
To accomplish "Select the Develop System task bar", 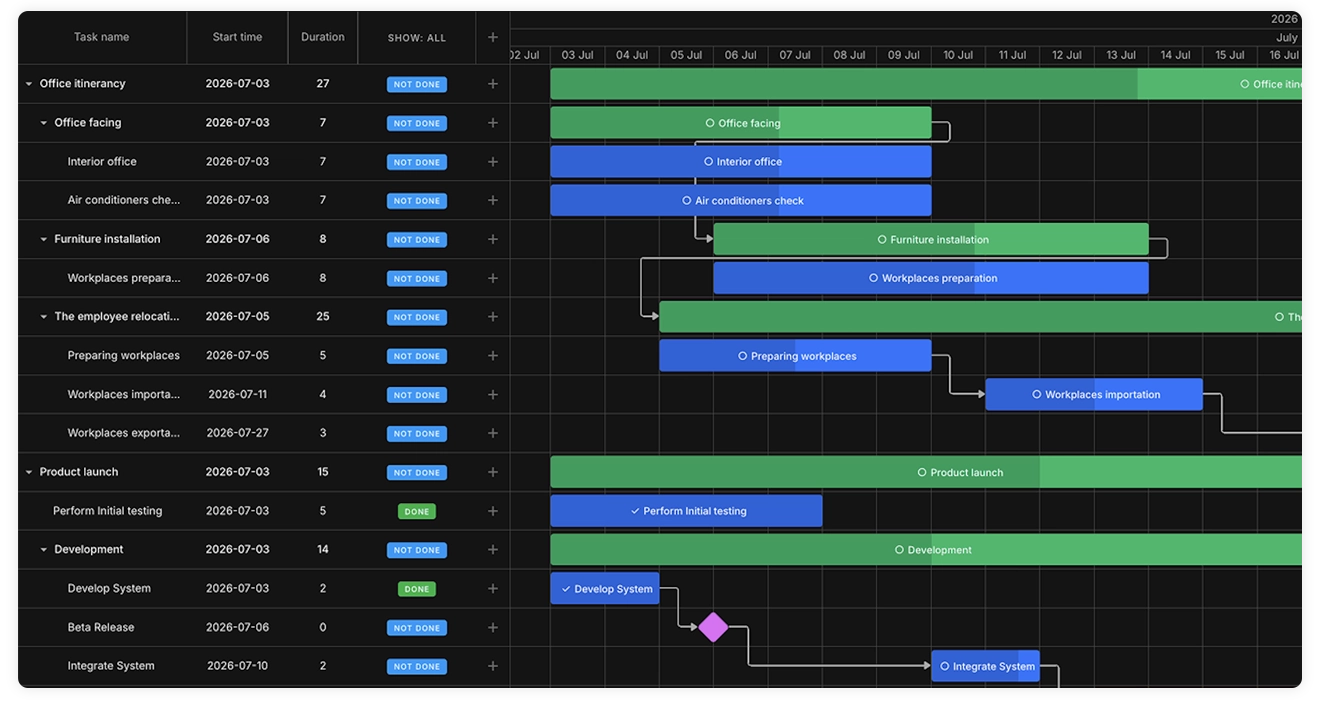I will 605,588.
